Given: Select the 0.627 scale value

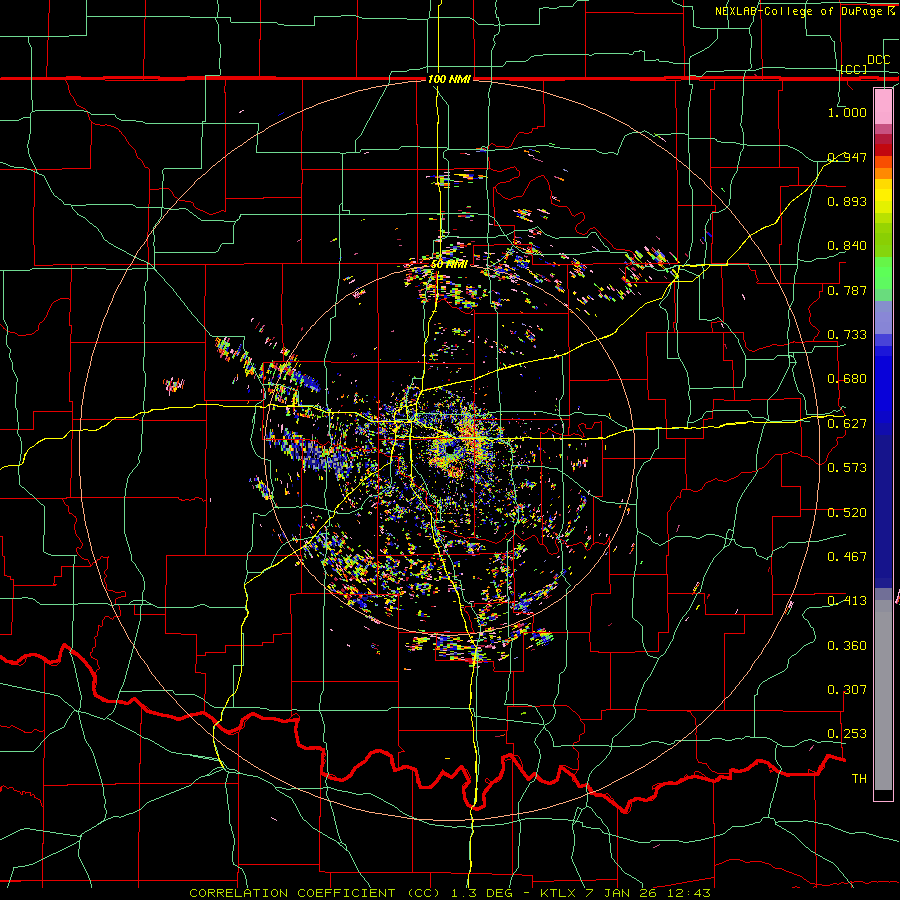Looking at the screenshot, I should coord(847,424).
